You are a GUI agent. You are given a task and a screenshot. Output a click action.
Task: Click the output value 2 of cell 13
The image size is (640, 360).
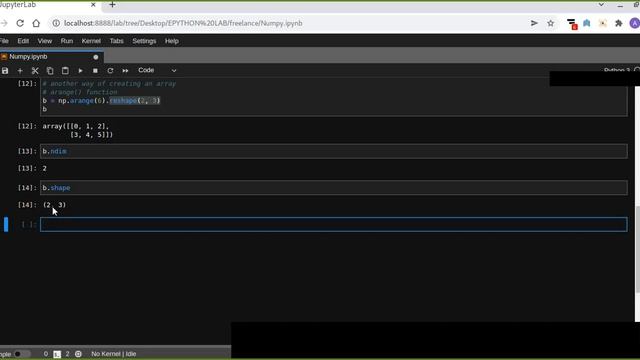44,168
